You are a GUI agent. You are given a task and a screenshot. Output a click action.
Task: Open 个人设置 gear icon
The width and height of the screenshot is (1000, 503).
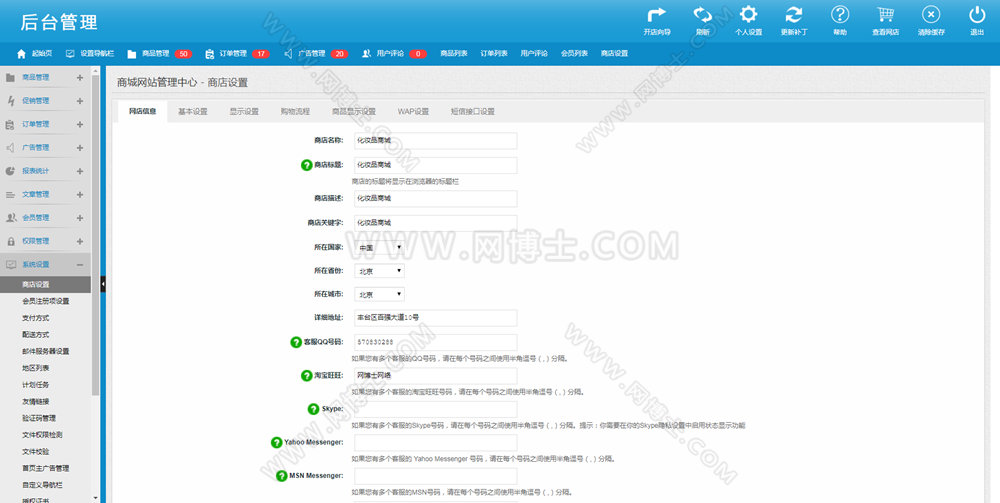[748, 15]
